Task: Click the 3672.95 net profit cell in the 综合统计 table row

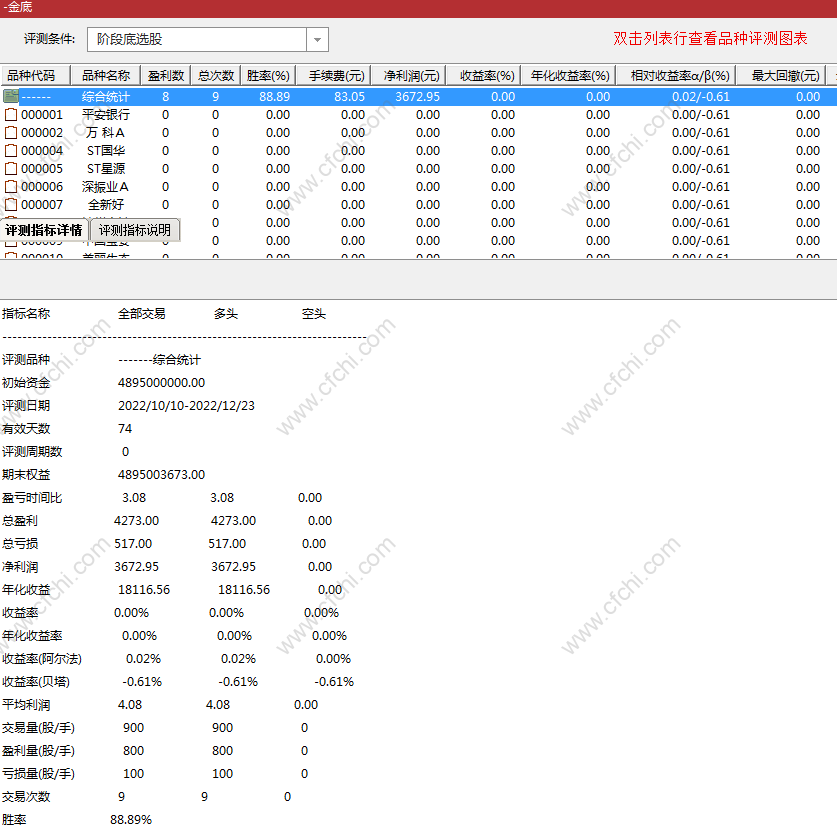Action: 417,97
